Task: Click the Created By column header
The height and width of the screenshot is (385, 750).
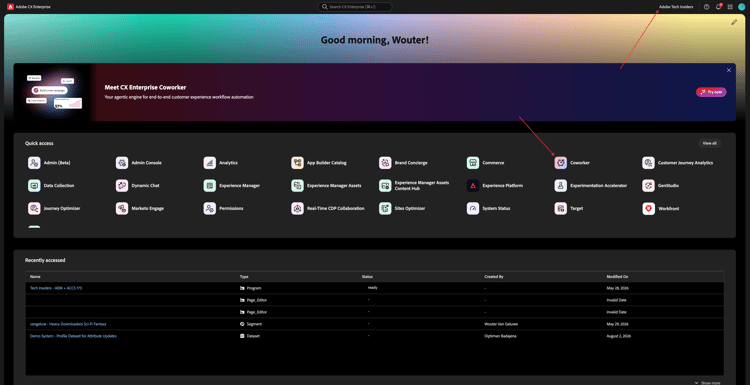Action: 494,276
